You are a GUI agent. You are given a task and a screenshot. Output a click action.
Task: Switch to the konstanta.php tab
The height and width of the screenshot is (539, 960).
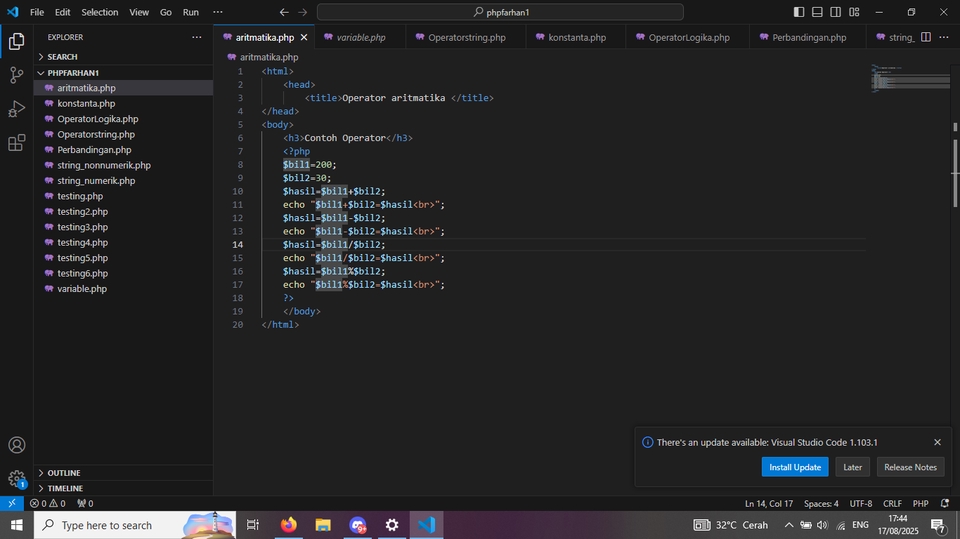pyautogui.click(x=576, y=37)
